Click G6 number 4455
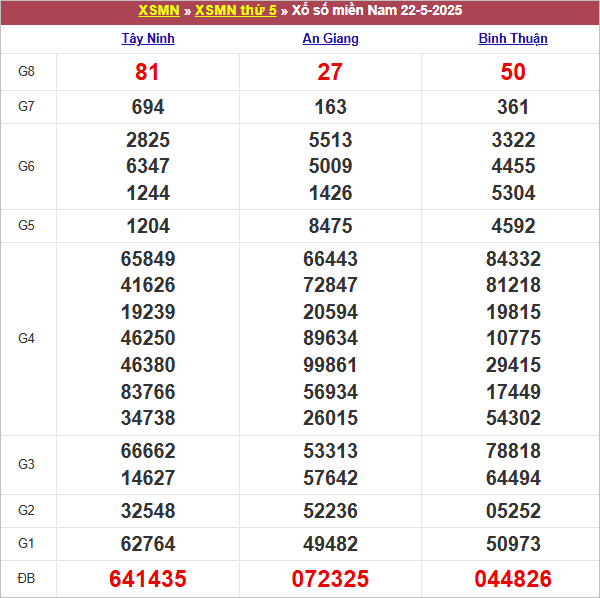 coord(514,166)
